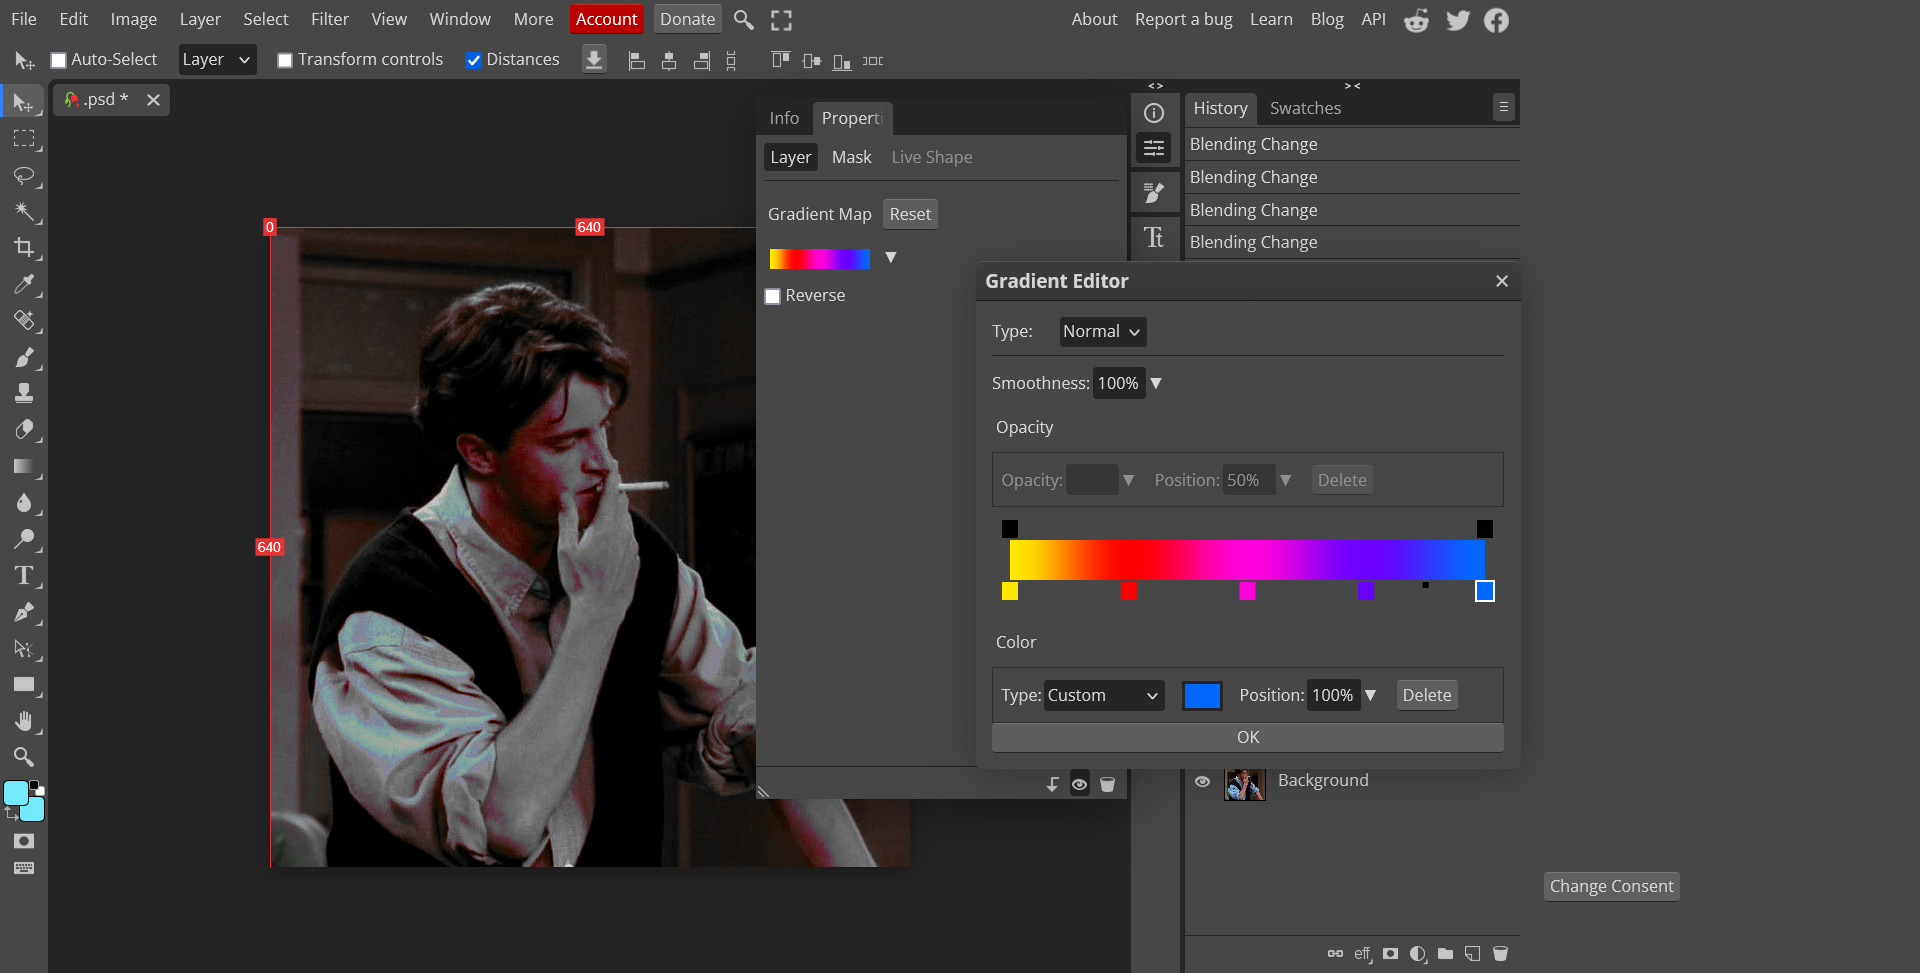Click the blue color swatch in Color section

pyautogui.click(x=1202, y=695)
